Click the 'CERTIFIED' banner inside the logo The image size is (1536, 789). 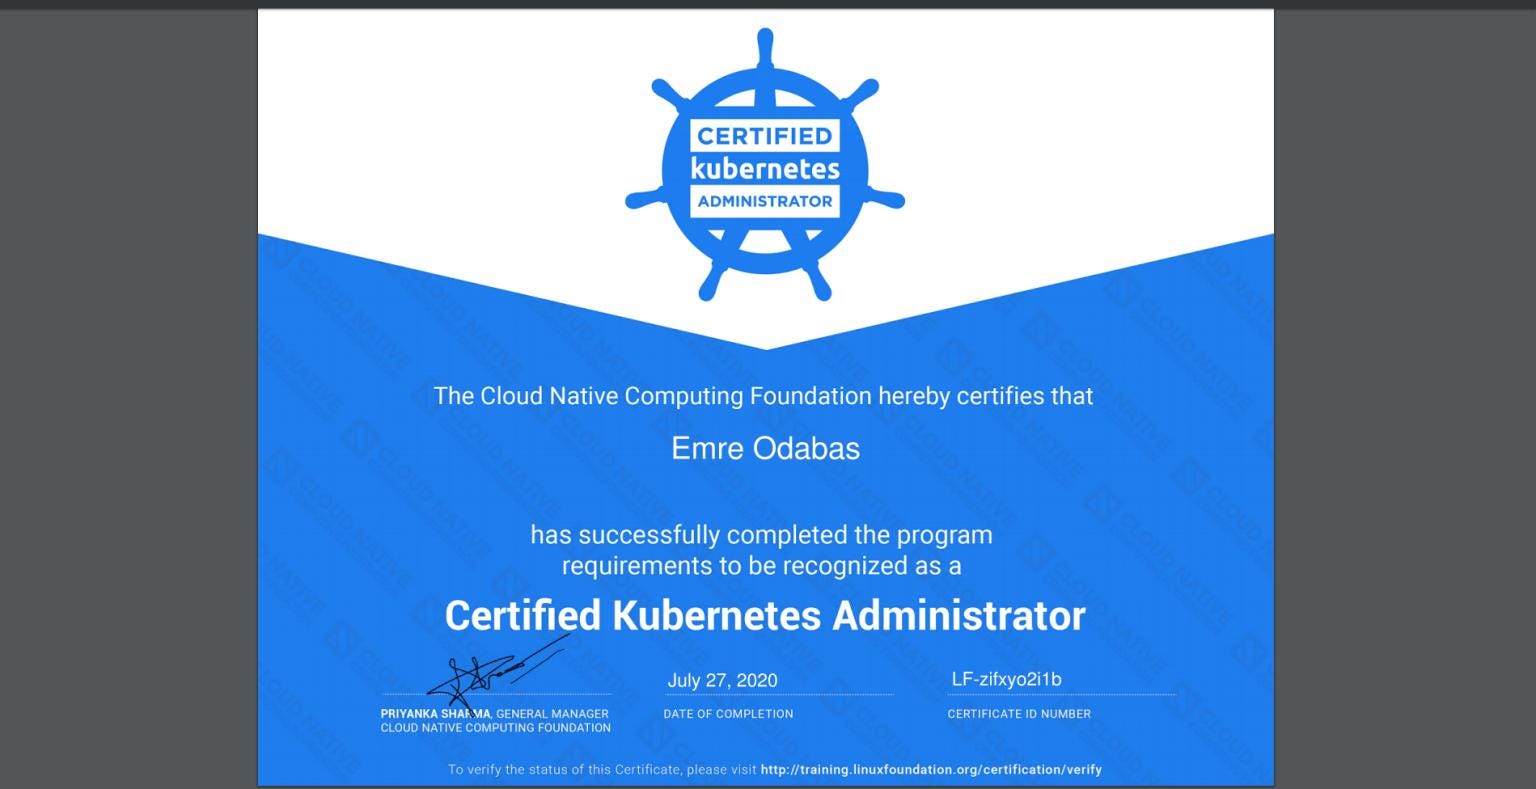click(765, 136)
